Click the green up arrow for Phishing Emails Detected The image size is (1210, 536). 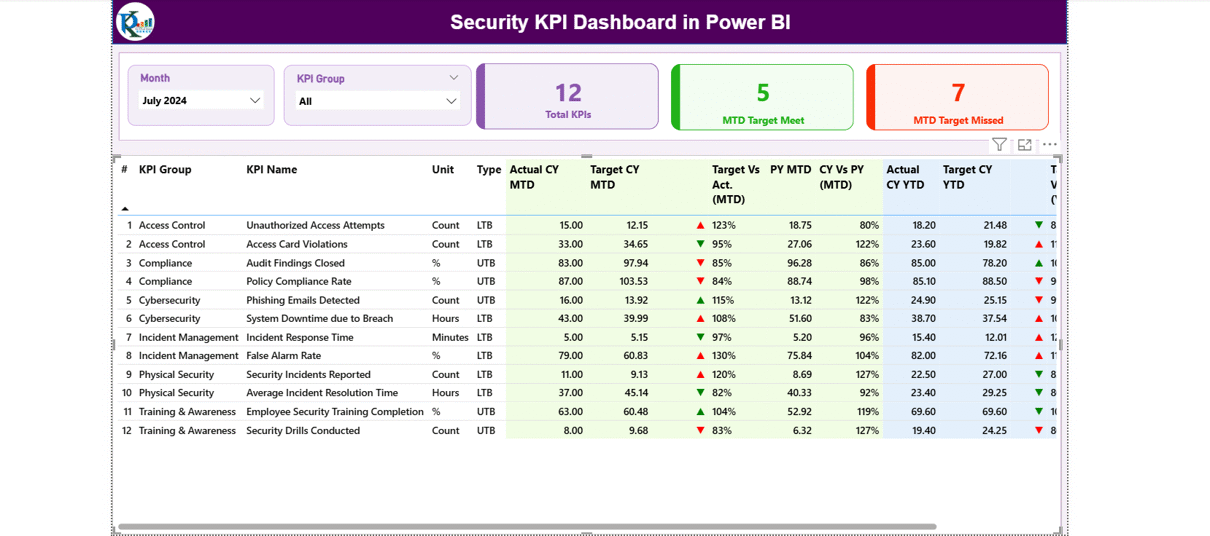(700, 300)
